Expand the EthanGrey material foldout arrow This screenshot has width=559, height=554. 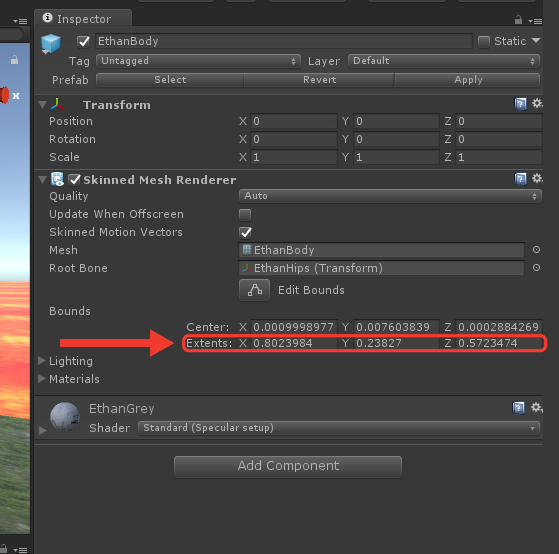(x=42, y=430)
